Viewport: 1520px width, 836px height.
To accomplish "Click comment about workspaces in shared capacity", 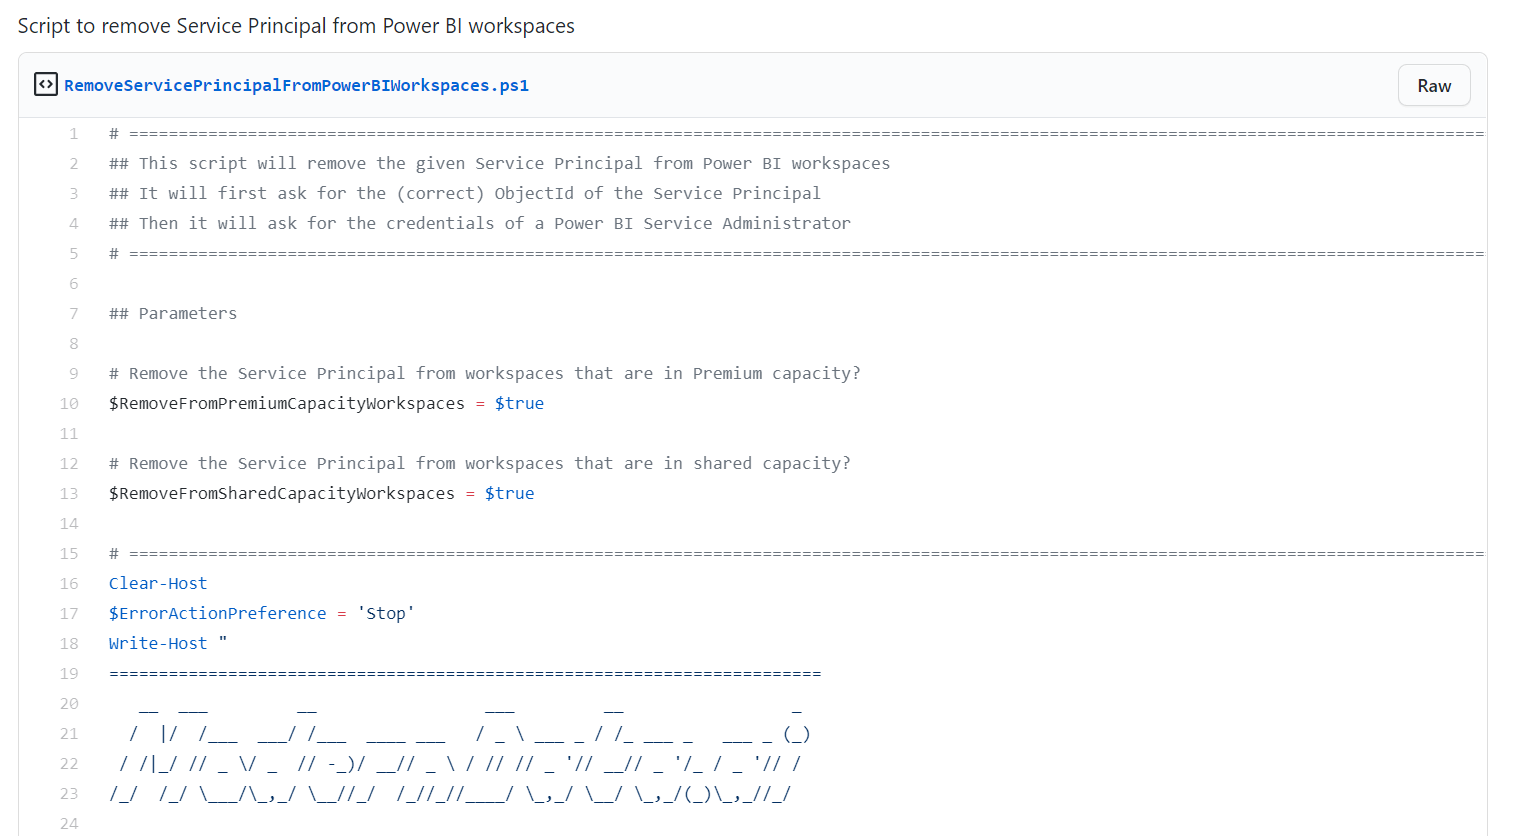I will tap(480, 464).
